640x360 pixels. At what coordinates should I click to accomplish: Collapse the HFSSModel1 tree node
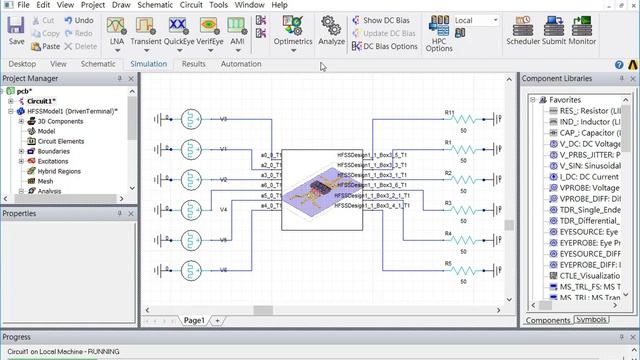pyautogui.click(x=11, y=111)
